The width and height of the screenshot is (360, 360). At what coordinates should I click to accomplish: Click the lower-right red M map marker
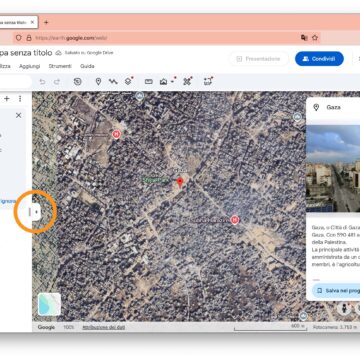coord(235,220)
